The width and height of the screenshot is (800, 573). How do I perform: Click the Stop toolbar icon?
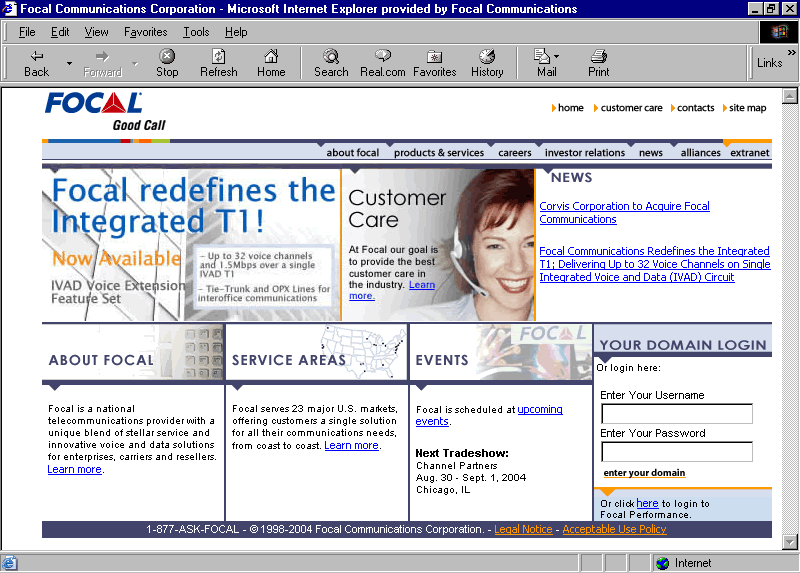click(x=167, y=63)
